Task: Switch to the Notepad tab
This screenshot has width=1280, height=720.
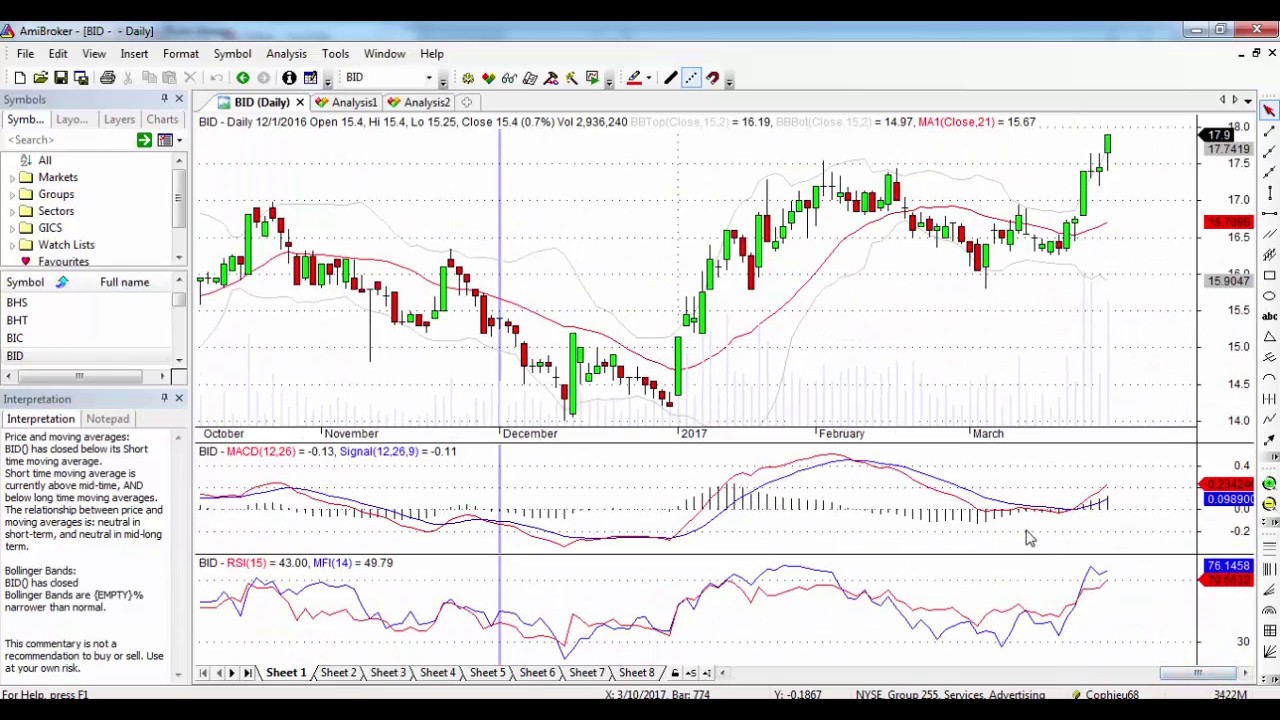Action: click(107, 419)
